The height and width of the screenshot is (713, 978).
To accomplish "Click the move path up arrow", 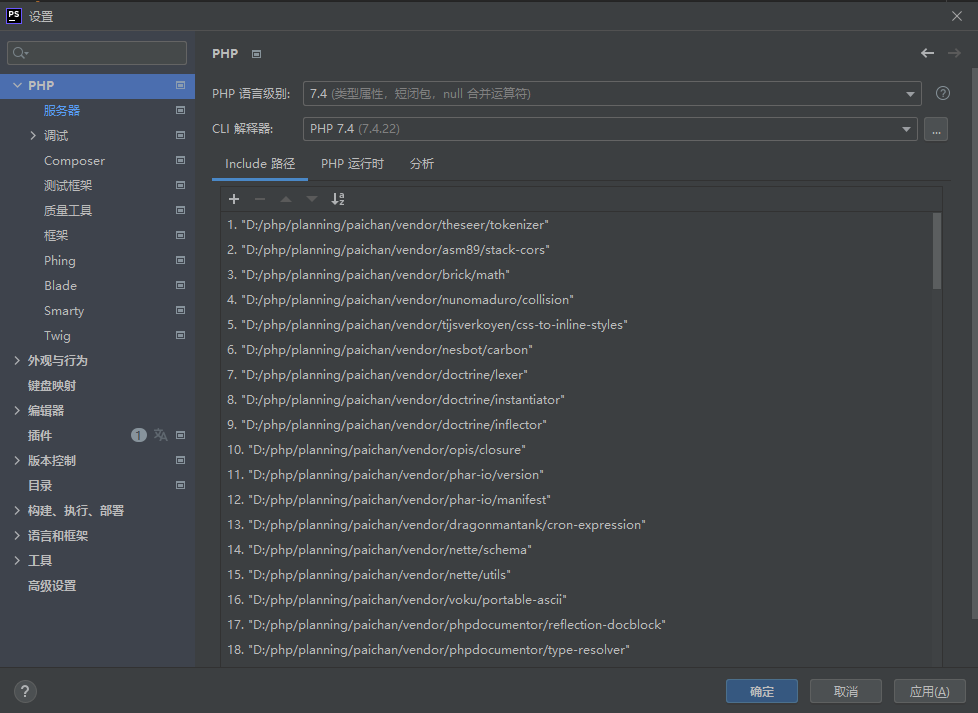I will [286, 199].
